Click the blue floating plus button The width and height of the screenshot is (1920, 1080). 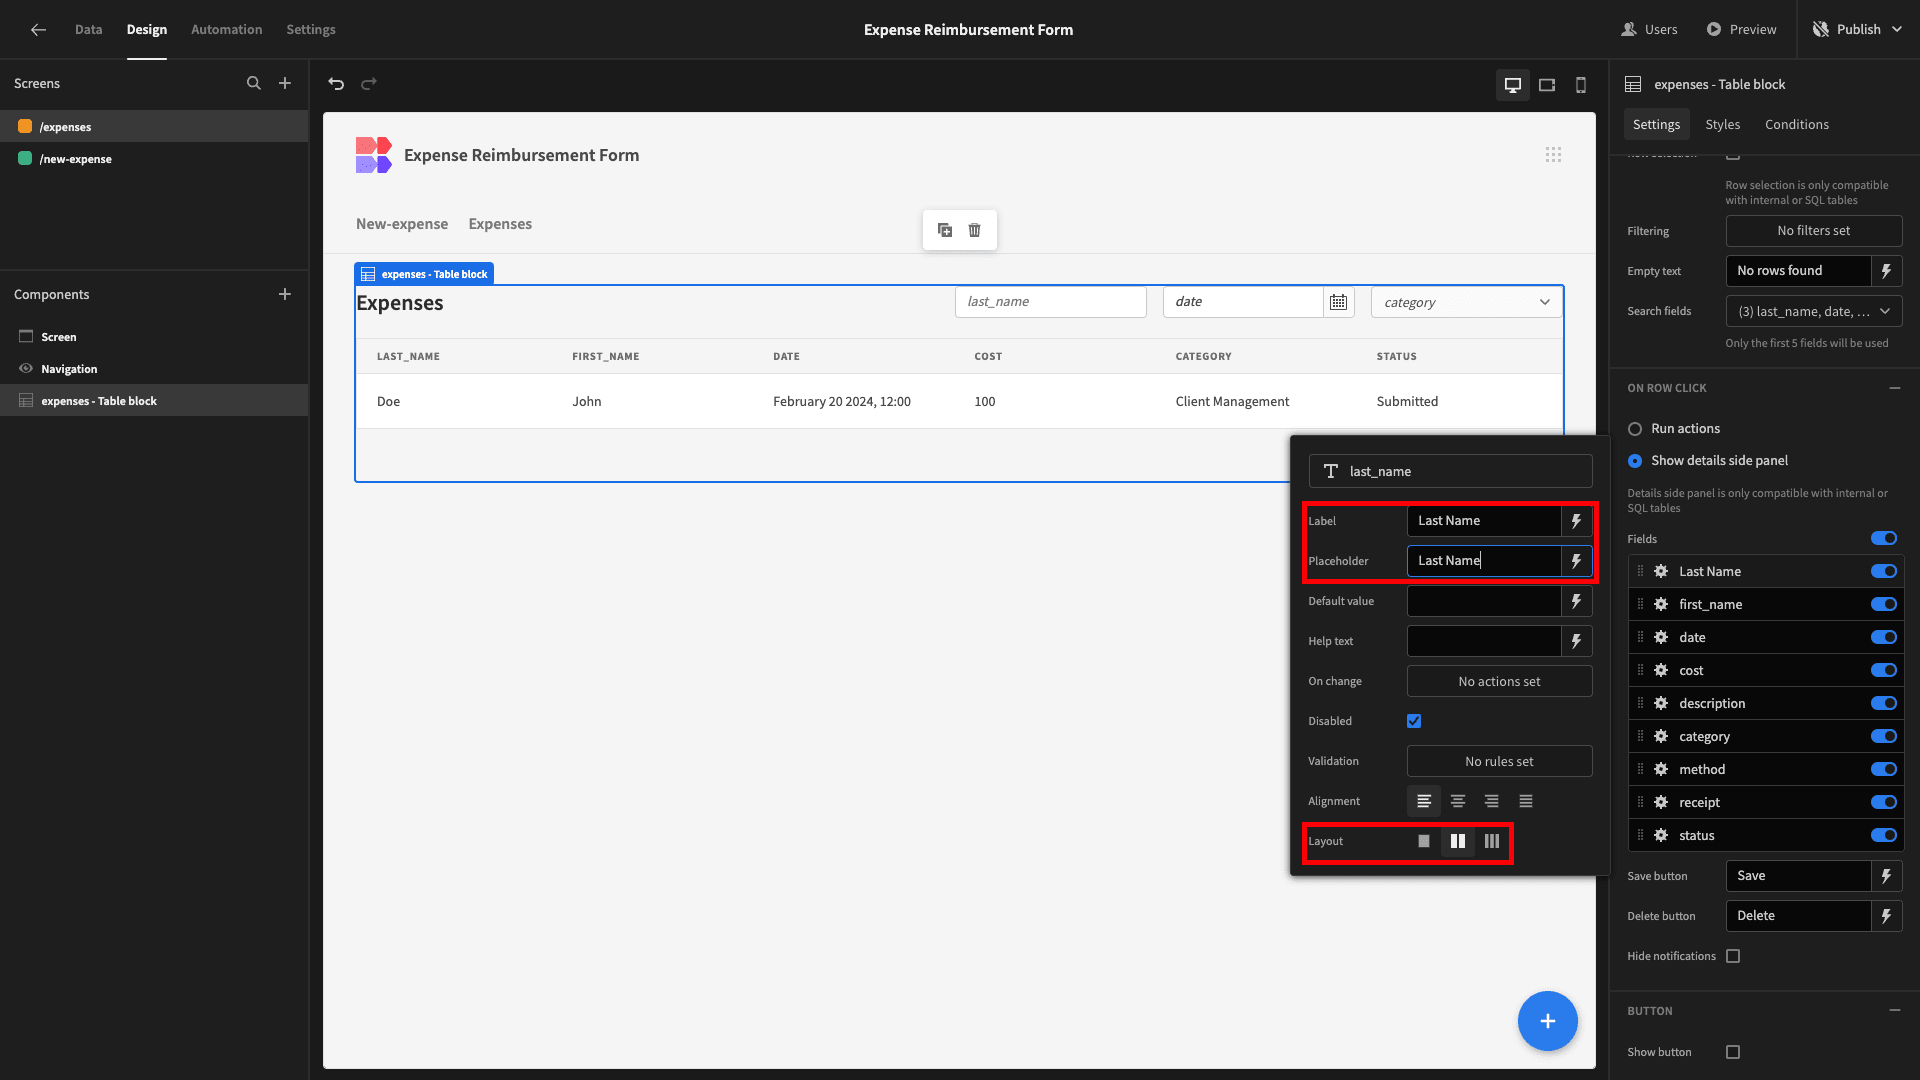point(1547,1021)
